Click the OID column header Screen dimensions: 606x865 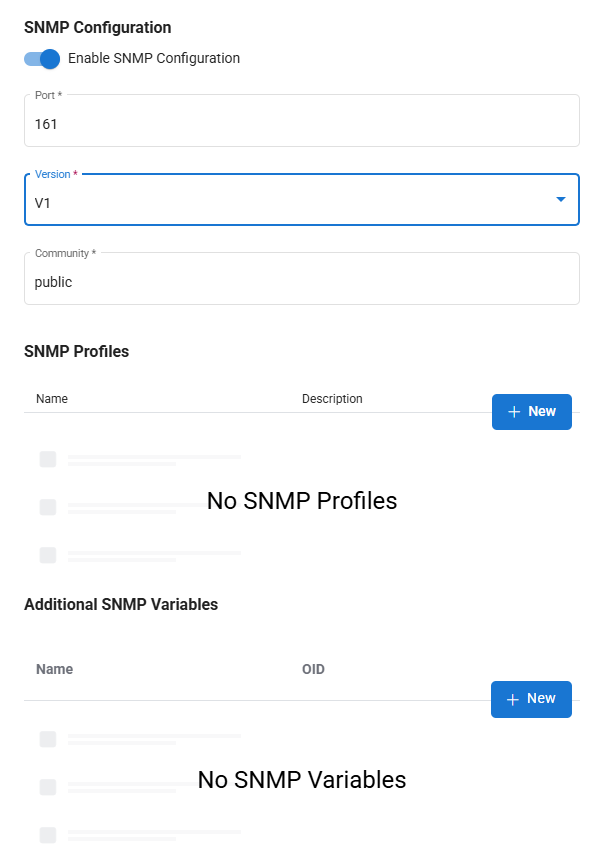click(x=313, y=669)
